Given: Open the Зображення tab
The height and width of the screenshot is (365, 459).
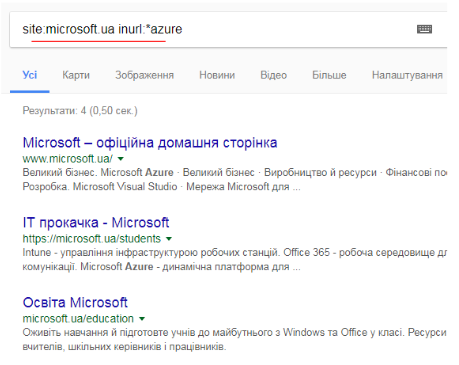Looking at the screenshot, I should pos(145,75).
